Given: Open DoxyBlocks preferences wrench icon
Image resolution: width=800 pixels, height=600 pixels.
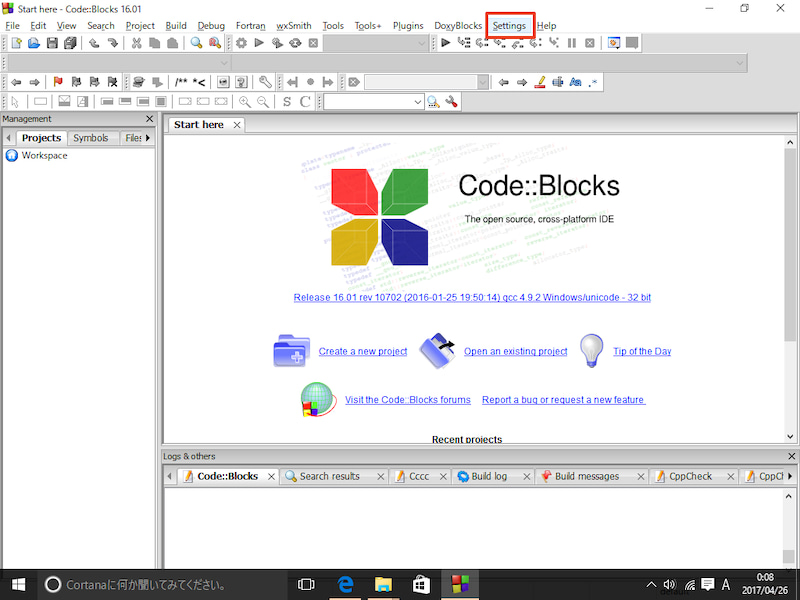Looking at the screenshot, I should (265, 82).
